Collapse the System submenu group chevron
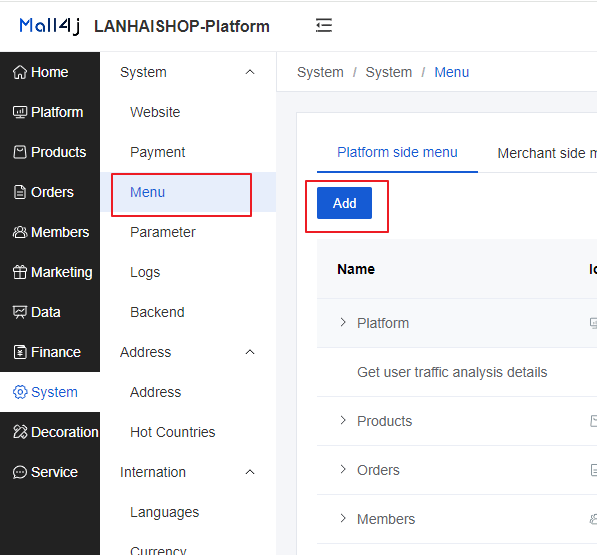 pyautogui.click(x=250, y=72)
